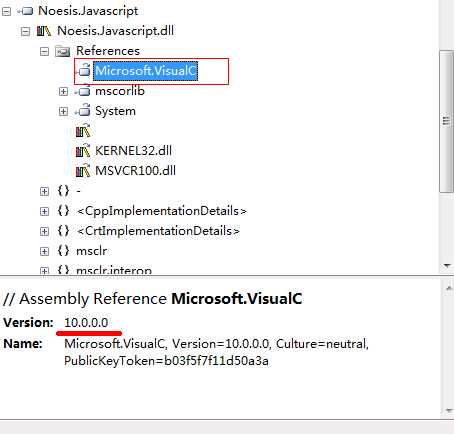The height and width of the screenshot is (434, 454).
Task: Expand the <CppImplementationDetails> namespace
Action: [x=44, y=211]
